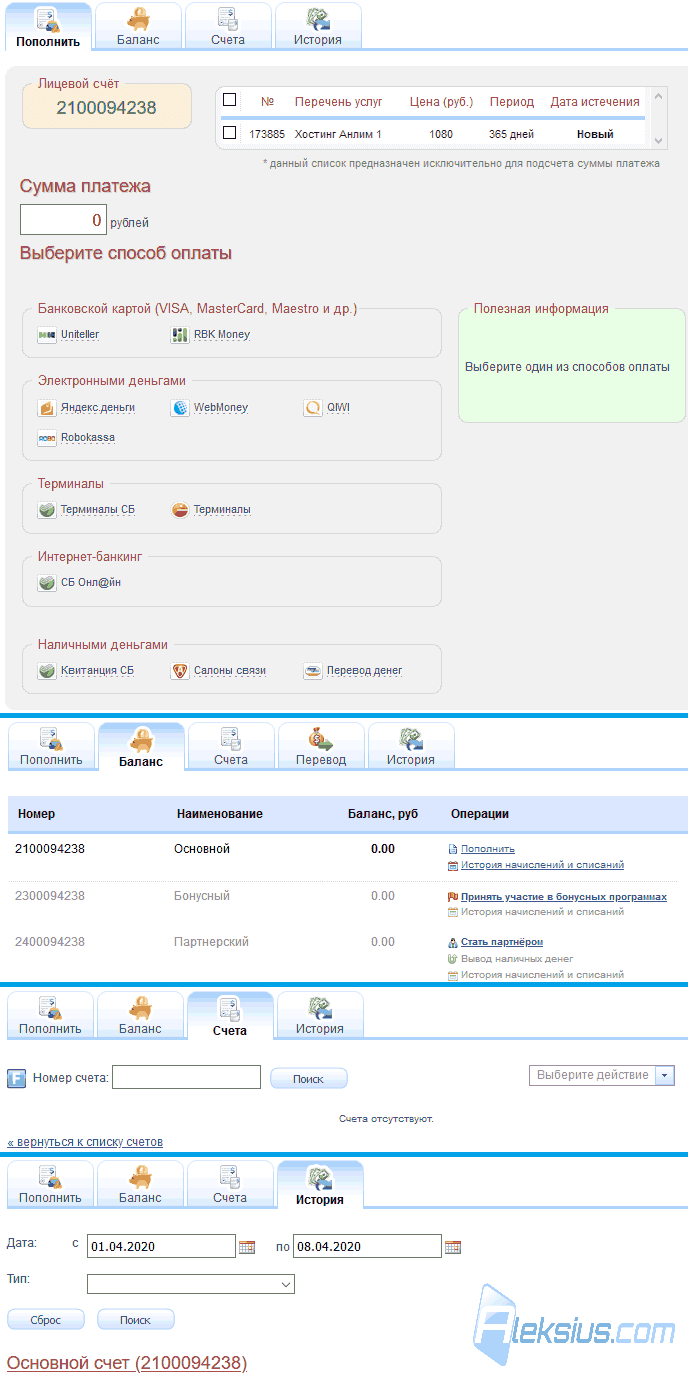The width and height of the screenshot is (688, 1377).
Task: Click the services list scrollbar down arrow
Action: (x=658, y=140)
